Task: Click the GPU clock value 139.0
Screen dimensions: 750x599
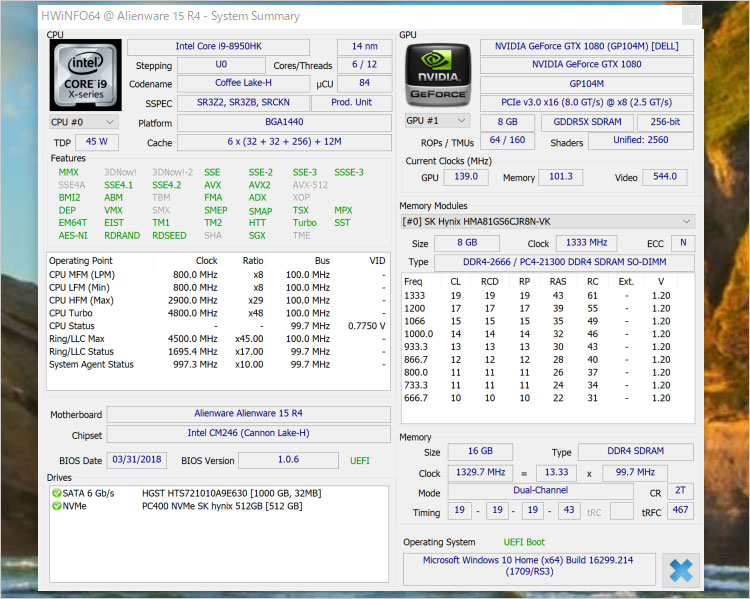Action: 466,177
